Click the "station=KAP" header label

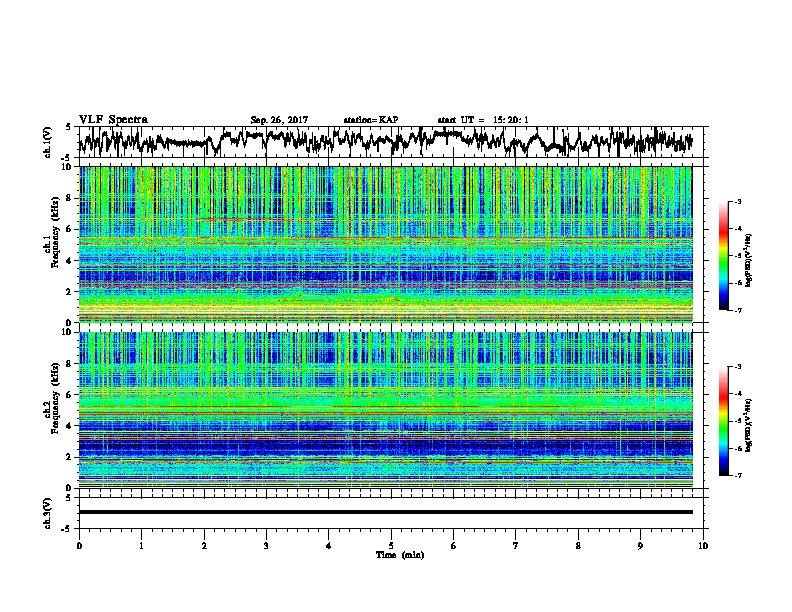371,120
